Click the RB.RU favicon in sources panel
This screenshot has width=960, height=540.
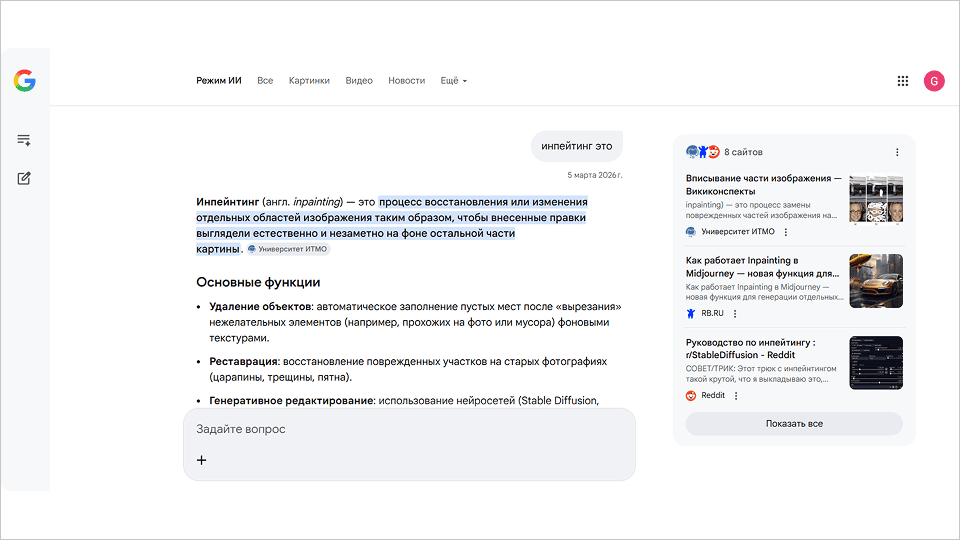point(691,313)
